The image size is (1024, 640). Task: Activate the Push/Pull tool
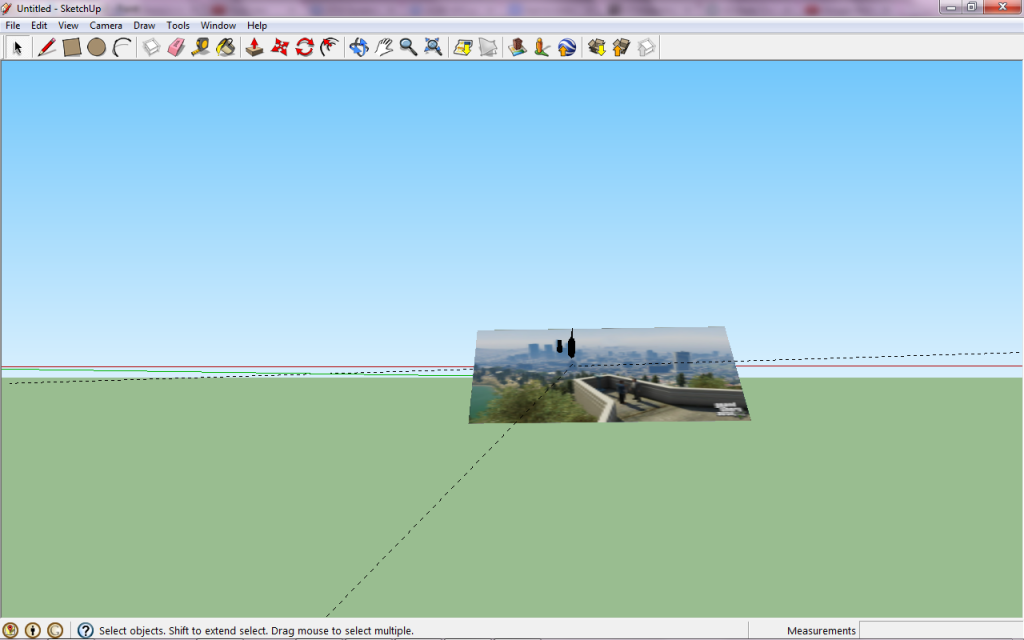(x=254, y=47)
